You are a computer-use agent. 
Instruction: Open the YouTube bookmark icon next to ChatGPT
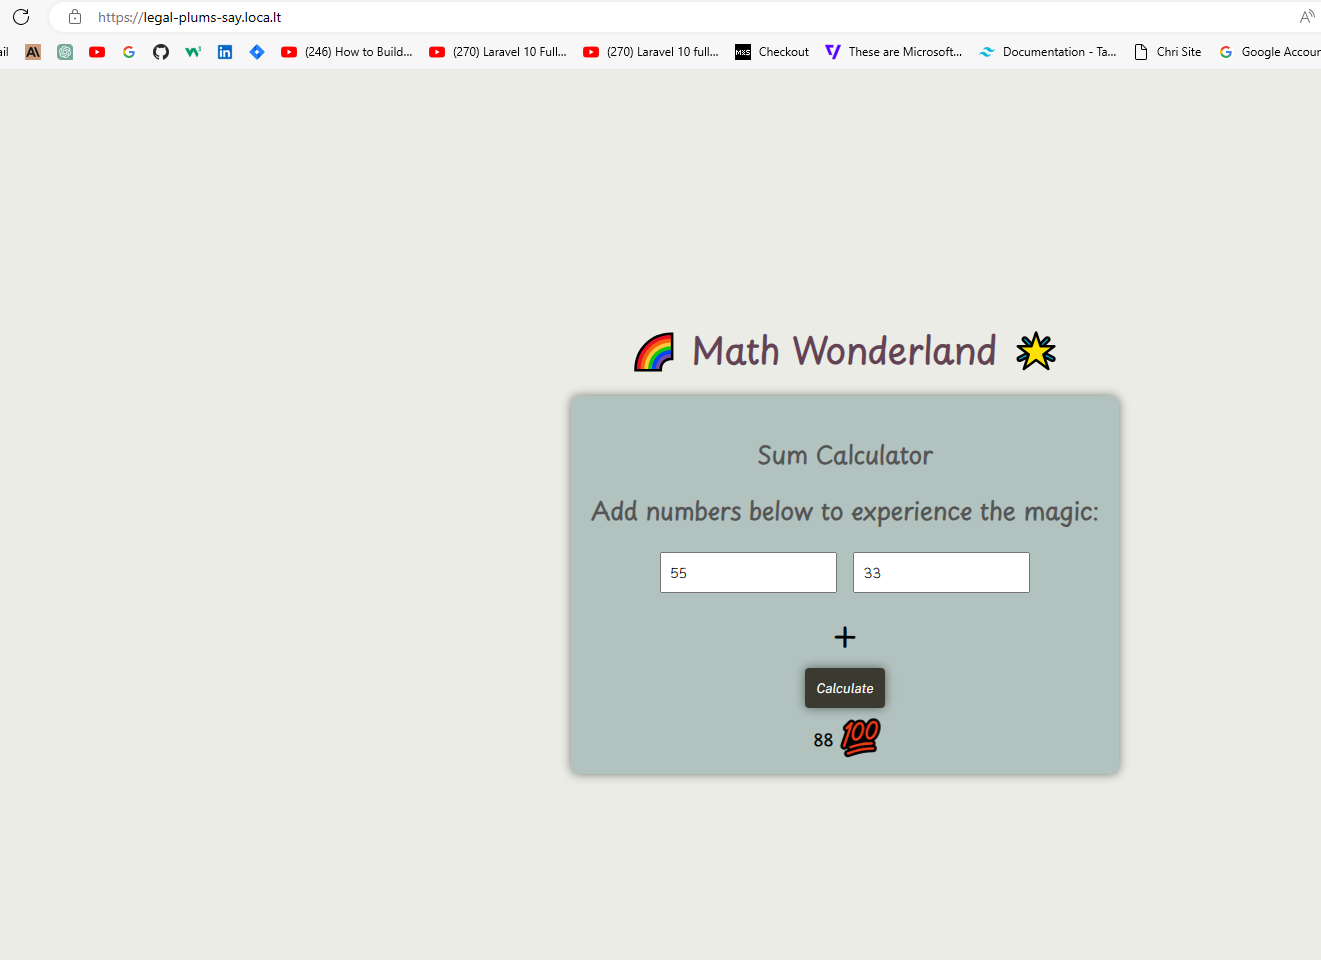coord(97,52)
